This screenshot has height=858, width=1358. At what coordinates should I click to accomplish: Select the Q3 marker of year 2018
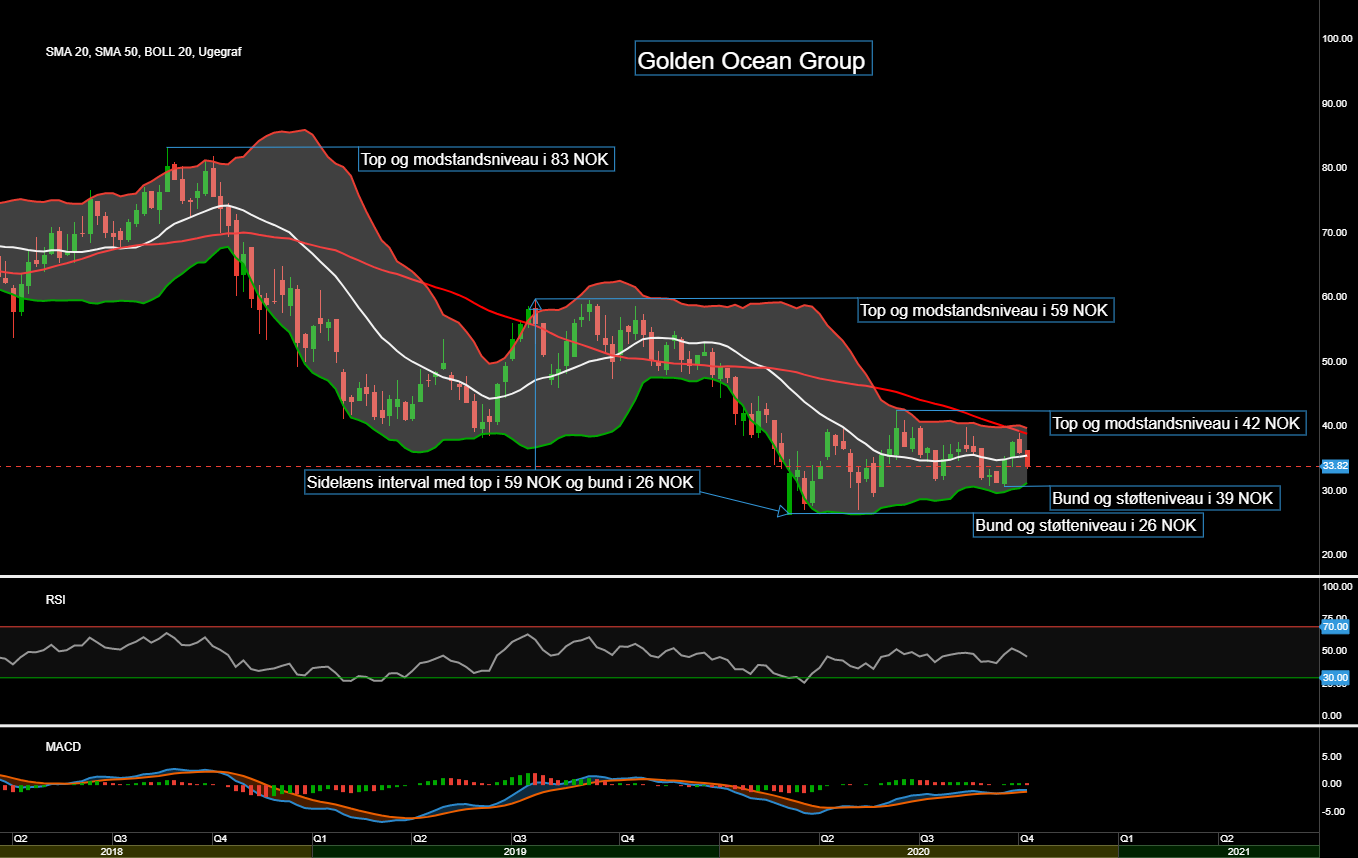click(x=119, y=837)
